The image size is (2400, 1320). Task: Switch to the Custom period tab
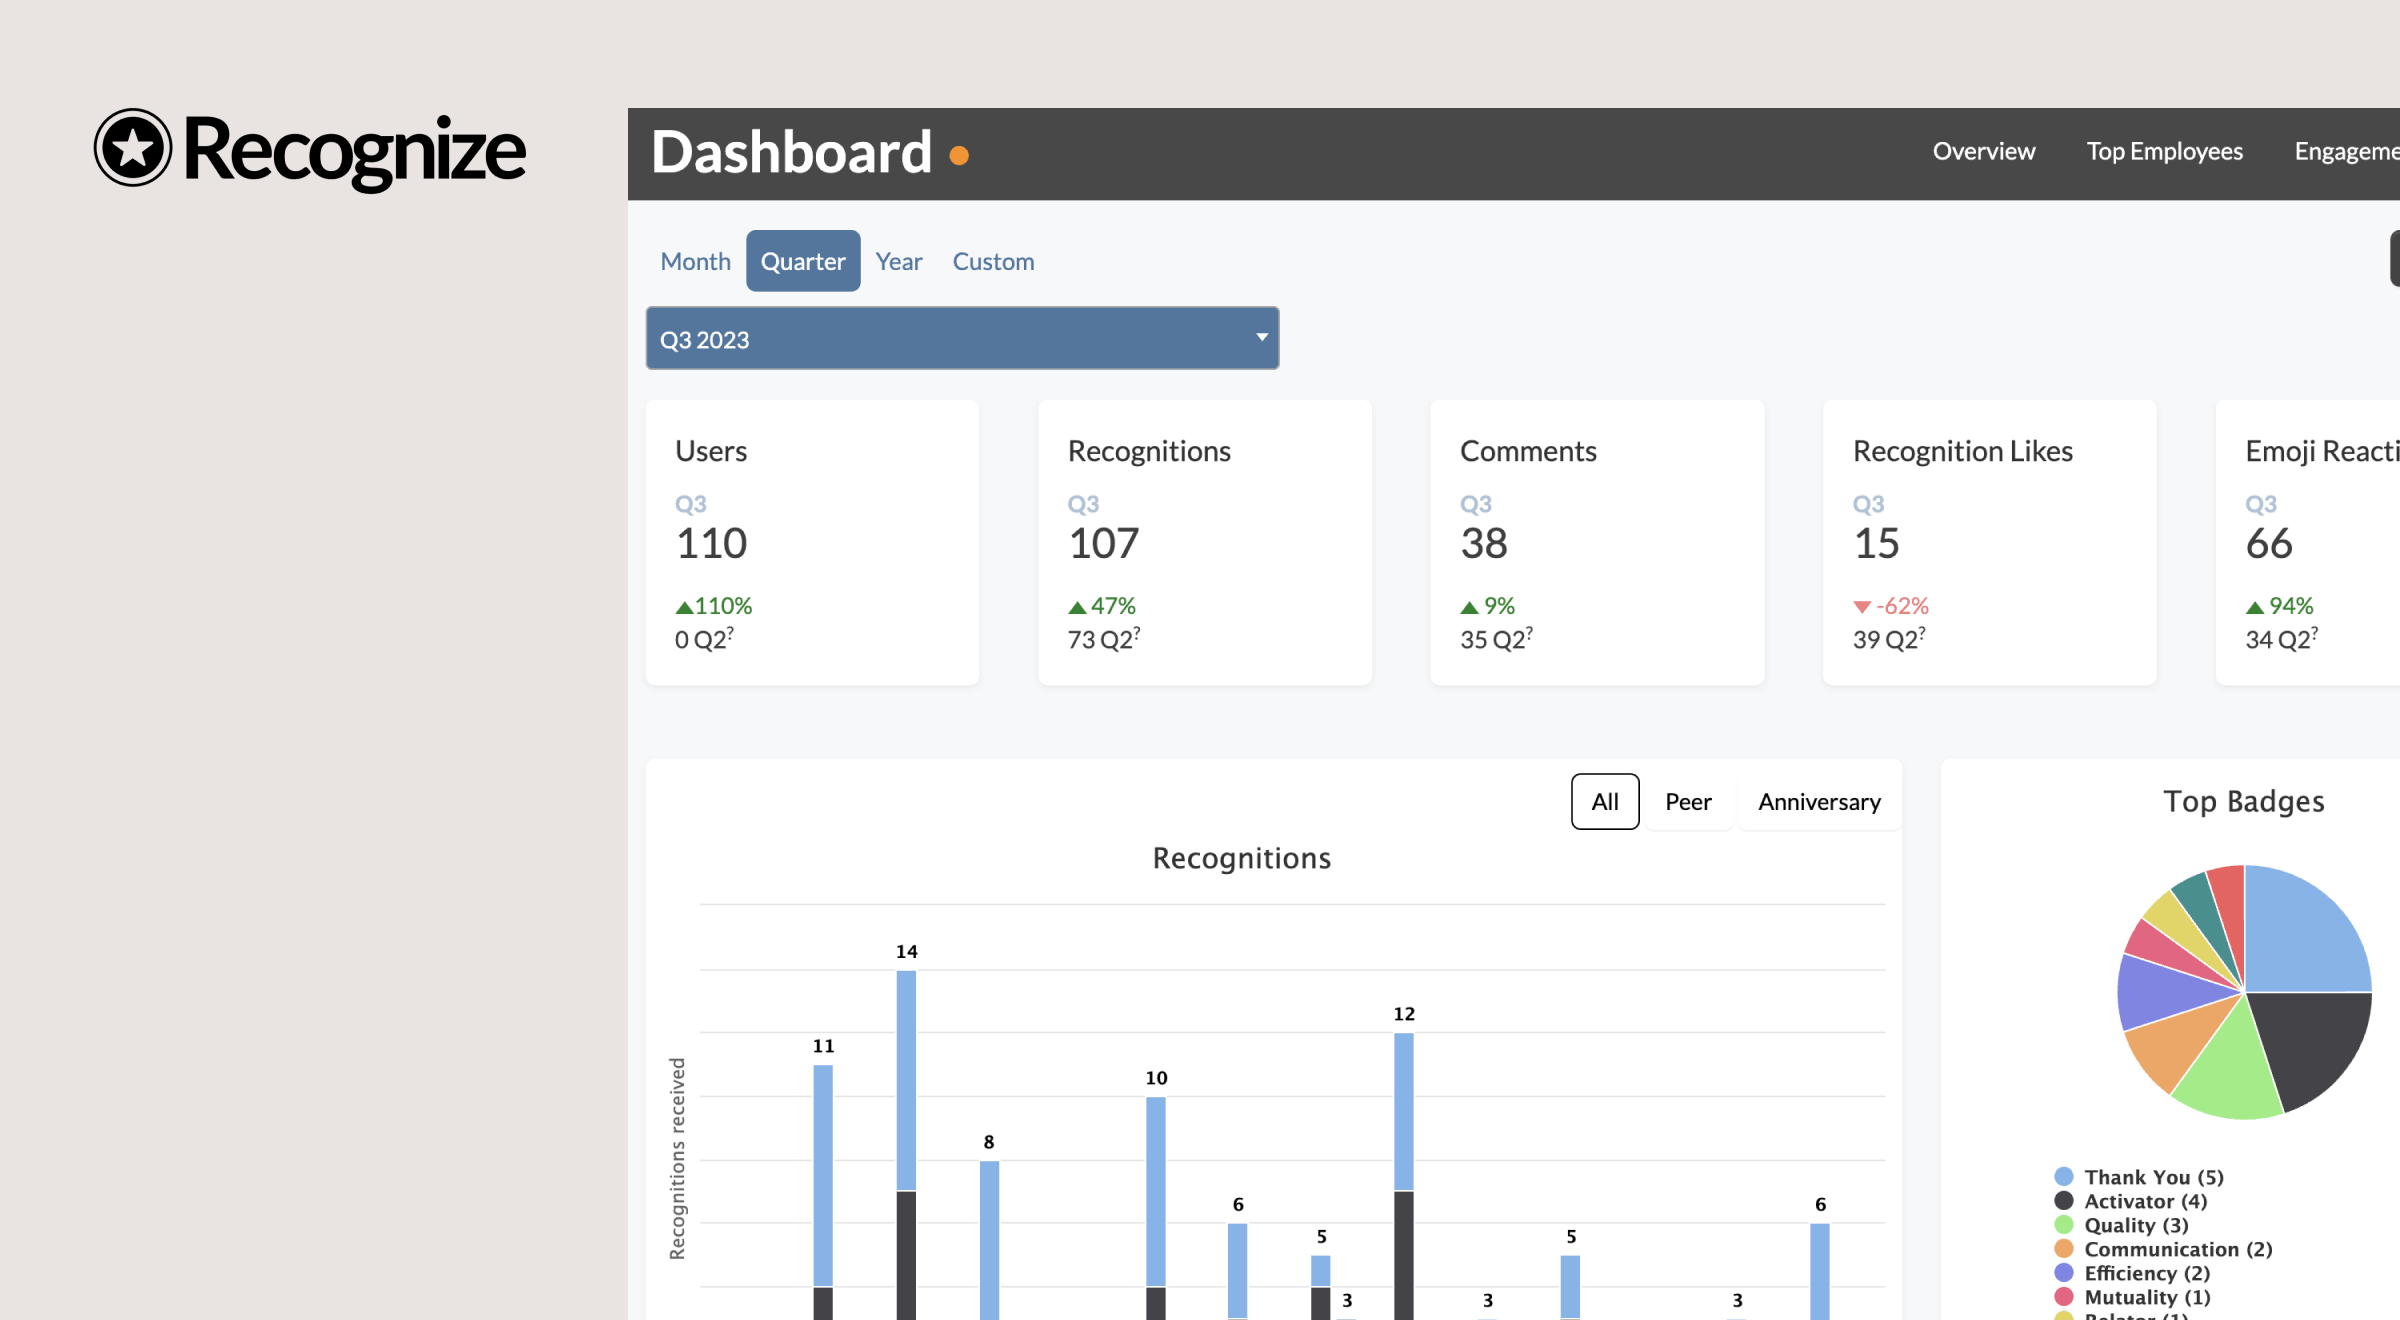point(993,261)
